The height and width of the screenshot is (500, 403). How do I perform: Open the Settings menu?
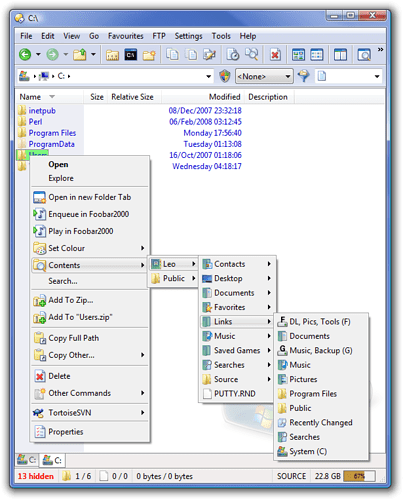point(188,36)
